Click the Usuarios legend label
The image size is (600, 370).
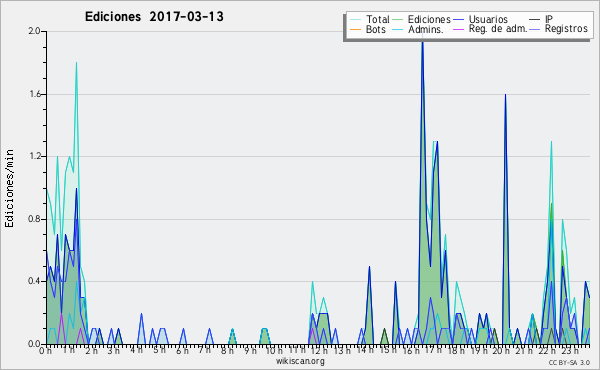point(488,19)
